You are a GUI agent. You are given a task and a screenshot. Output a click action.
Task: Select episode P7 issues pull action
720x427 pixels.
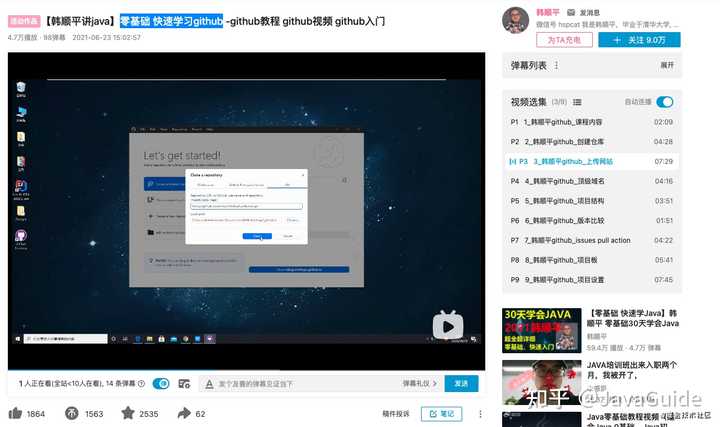pyautogui.click(x=591, y=241)
